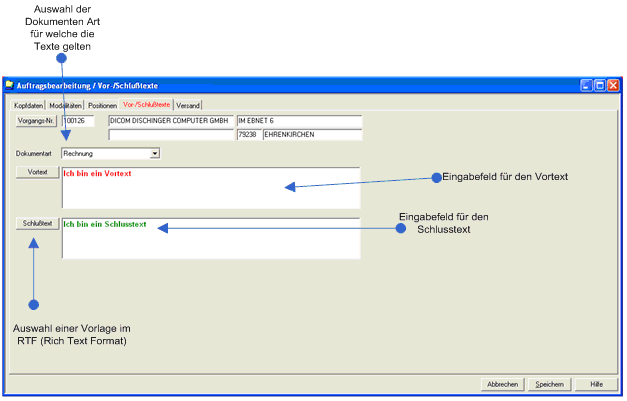Image resolution: width=627 pixels, height=401 pixels.
Task: Open Hilfe button
Action: 596,384
